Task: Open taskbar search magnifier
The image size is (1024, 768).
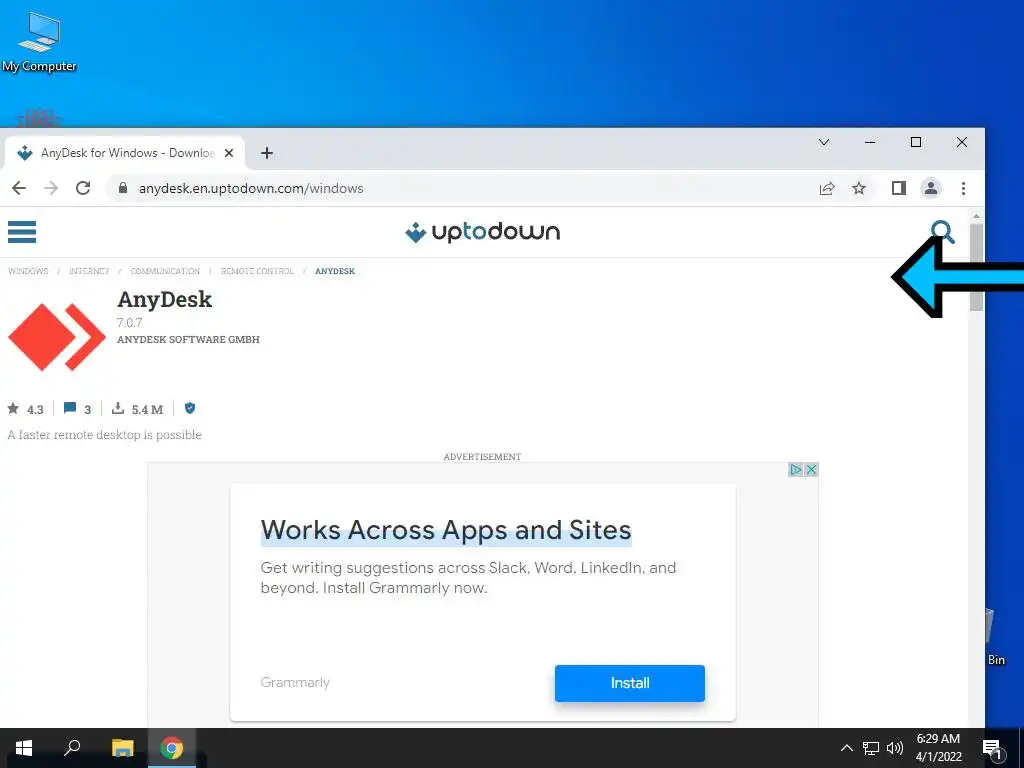Action: tap(72, 747)
